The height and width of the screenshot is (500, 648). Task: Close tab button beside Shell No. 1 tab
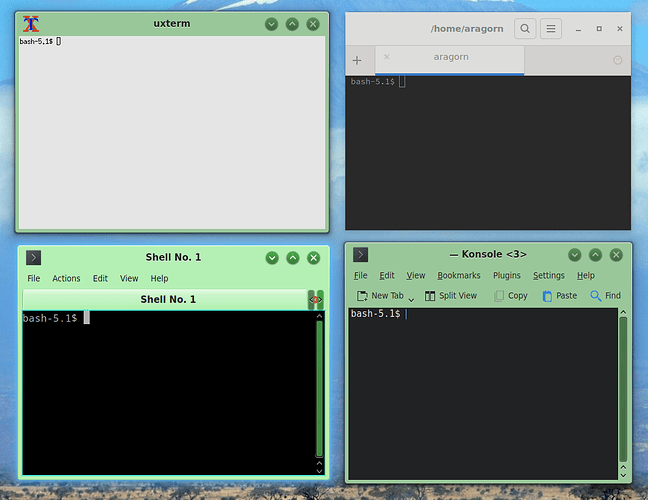point(316,300)
